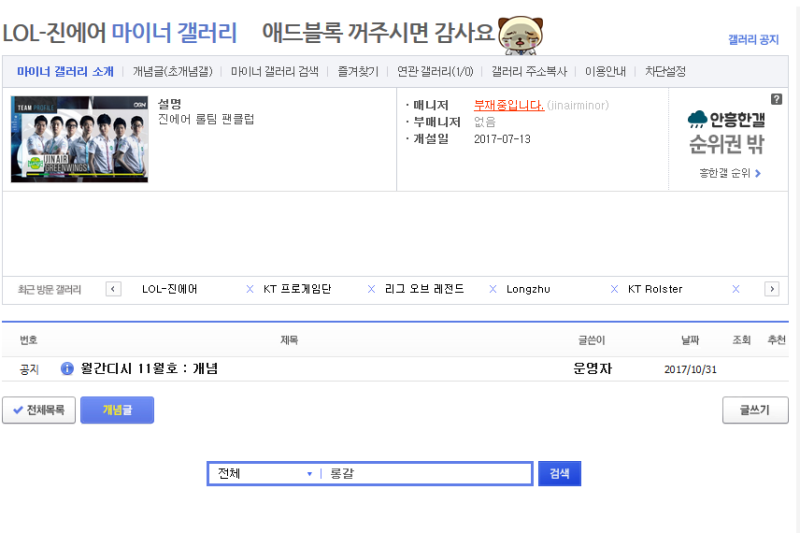The height and width of the screenshot is (533, 800).
Task: Open KT Rolster recent gallery
Action: (655, 289)
